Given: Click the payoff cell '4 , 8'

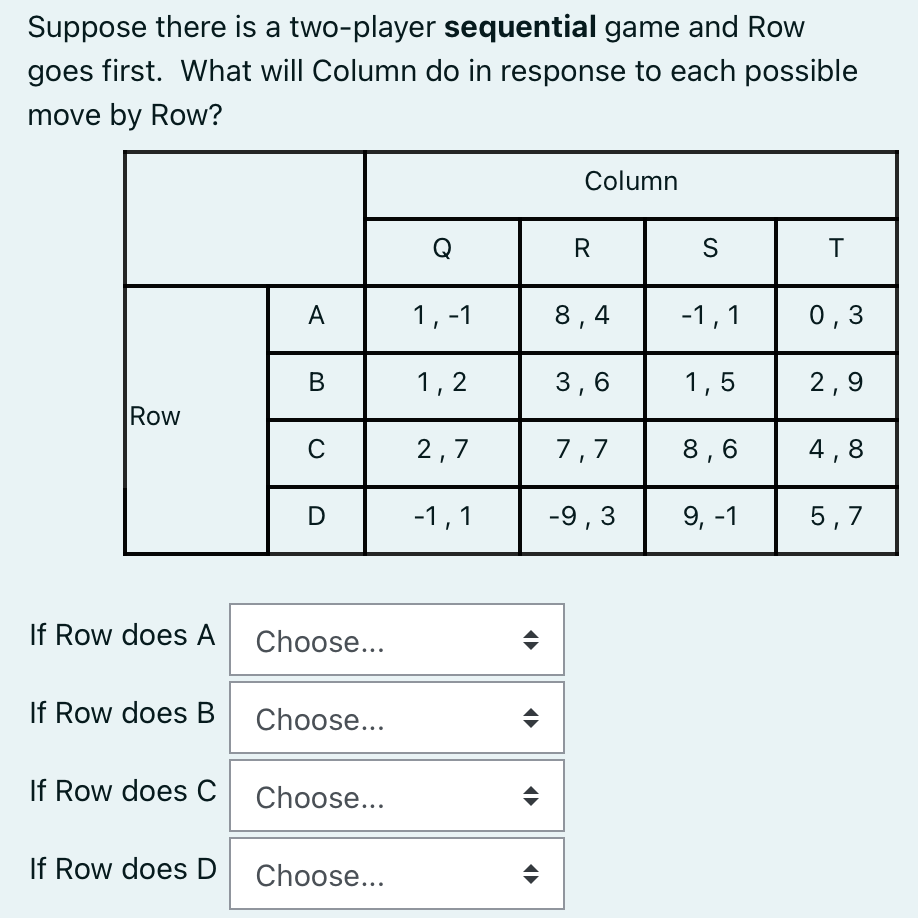Looking at the screenshot, I should pos(836,453).
